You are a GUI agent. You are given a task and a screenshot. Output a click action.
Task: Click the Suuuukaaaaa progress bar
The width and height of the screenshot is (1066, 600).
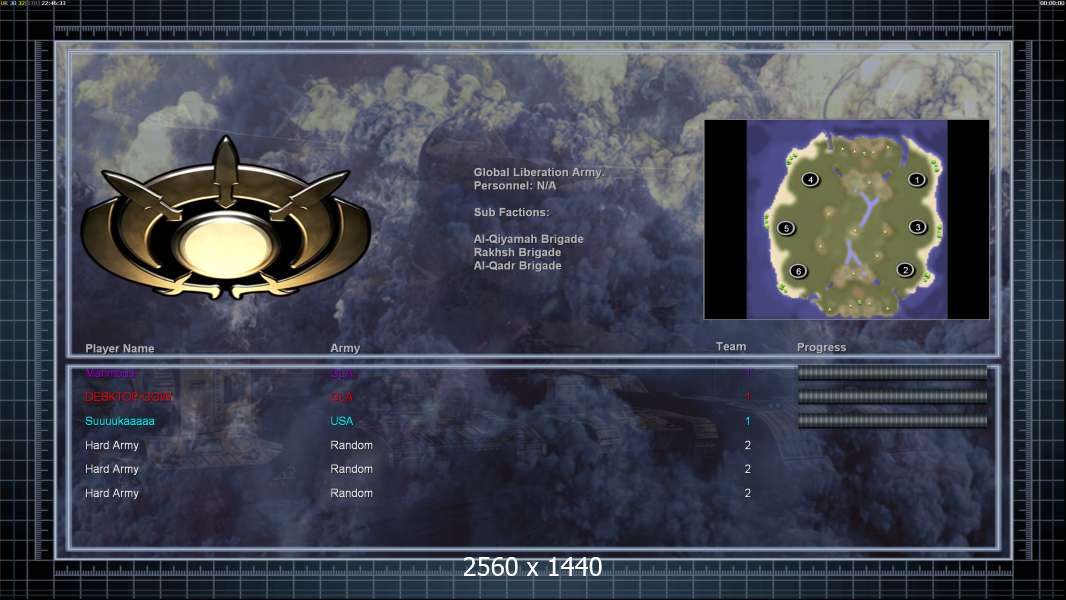(x=892, y=421)
